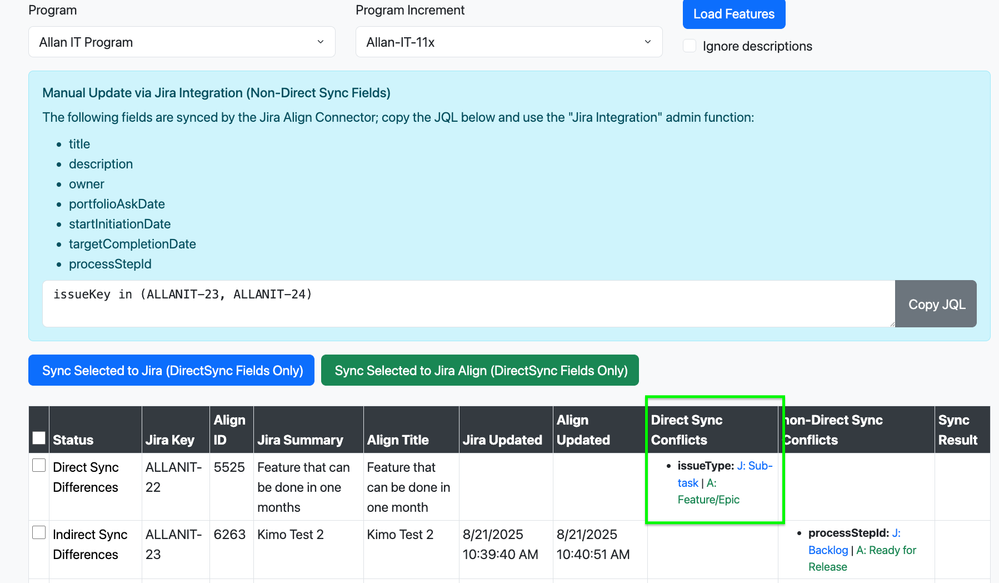Check the row checkbox for ALLANIT-22

37,464
